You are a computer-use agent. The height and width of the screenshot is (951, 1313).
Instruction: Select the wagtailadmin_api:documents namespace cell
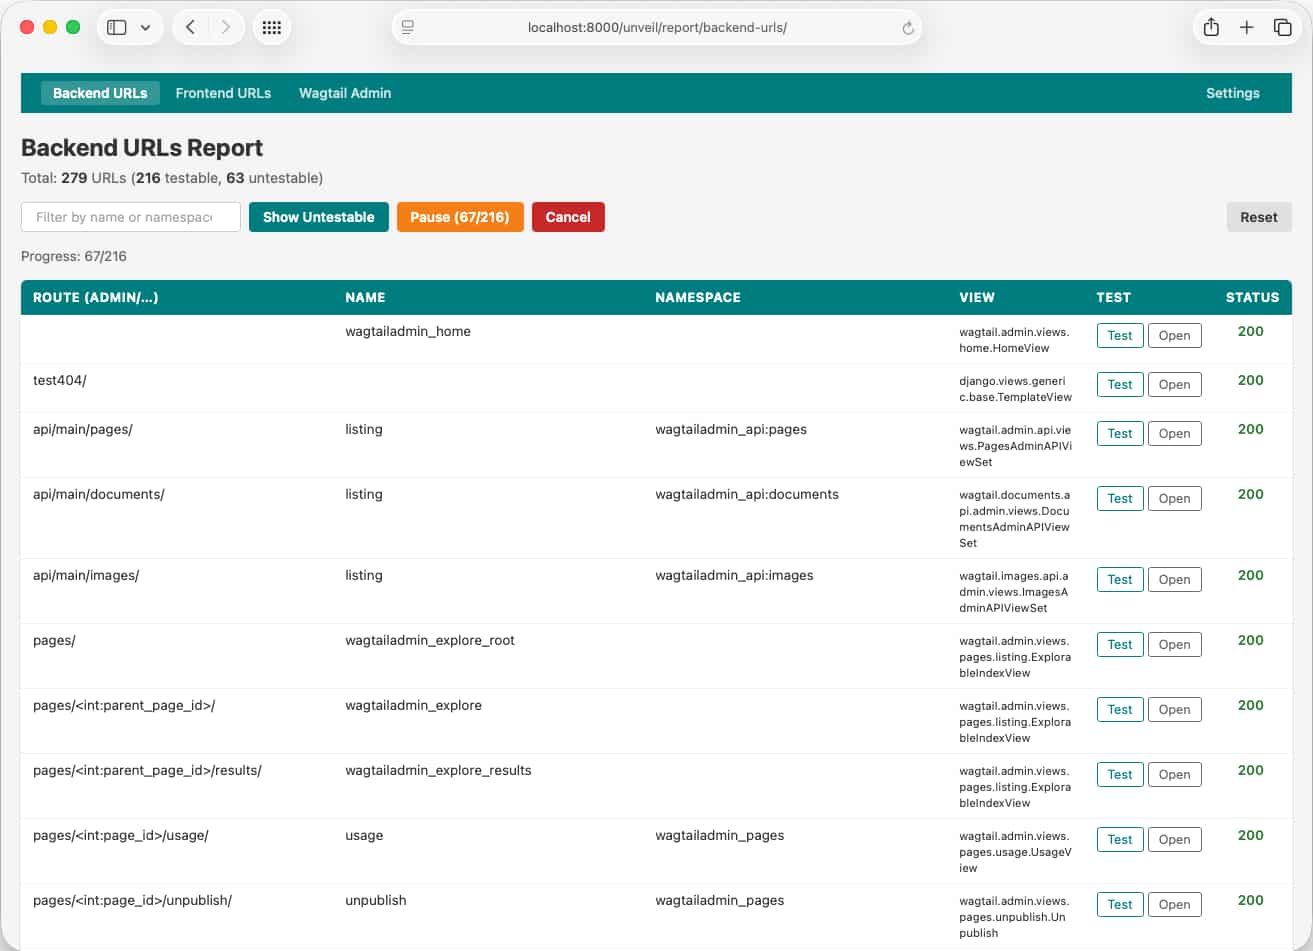[x=747, y=494]
